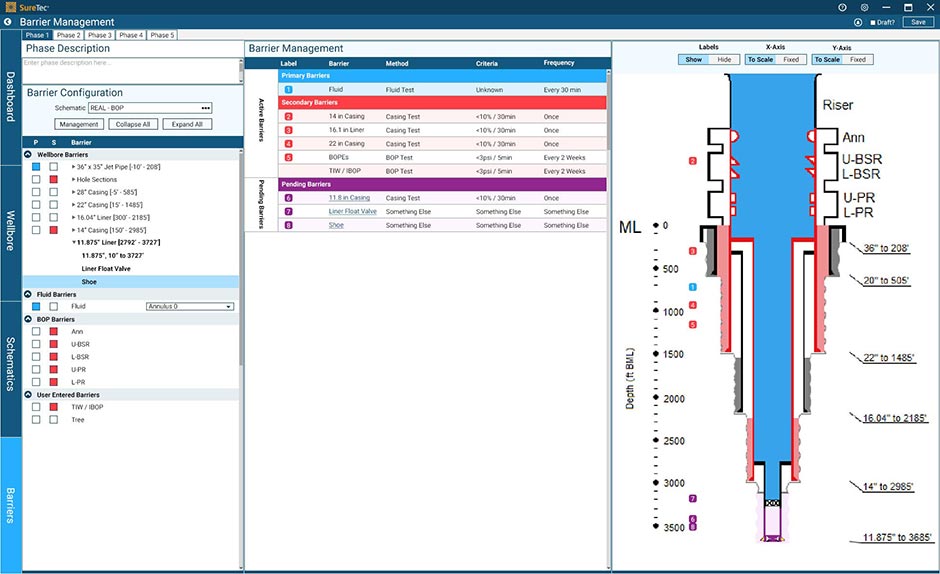Open the Annulus 0 dropdown
This screenshot has height=574, width=940.
tap(189, 306)
